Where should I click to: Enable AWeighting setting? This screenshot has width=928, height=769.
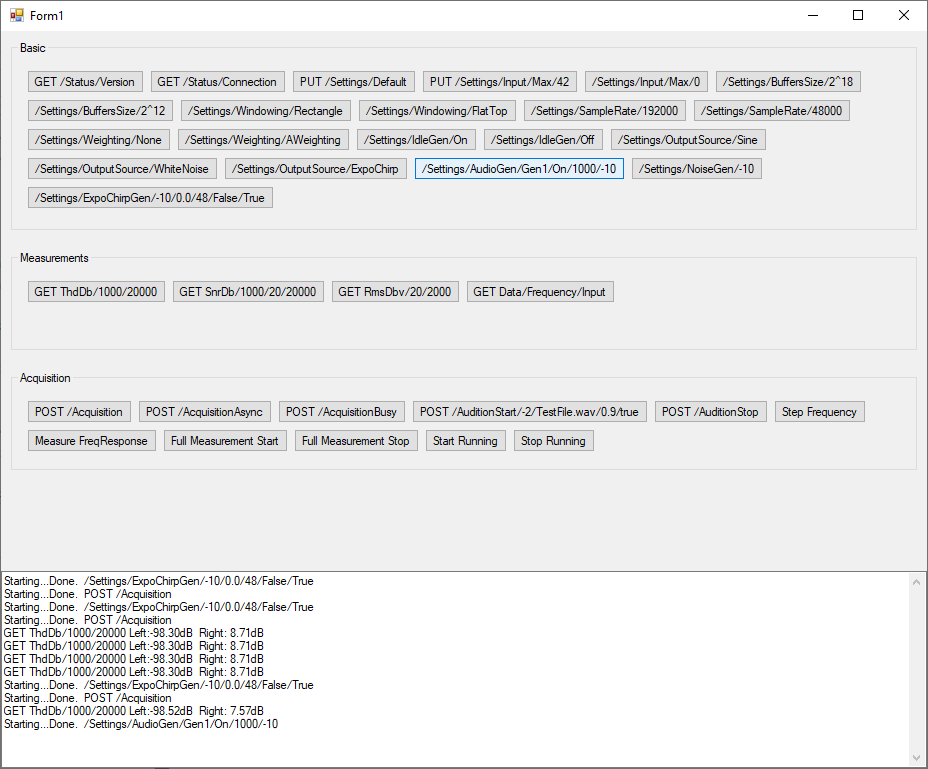point(263,140)
